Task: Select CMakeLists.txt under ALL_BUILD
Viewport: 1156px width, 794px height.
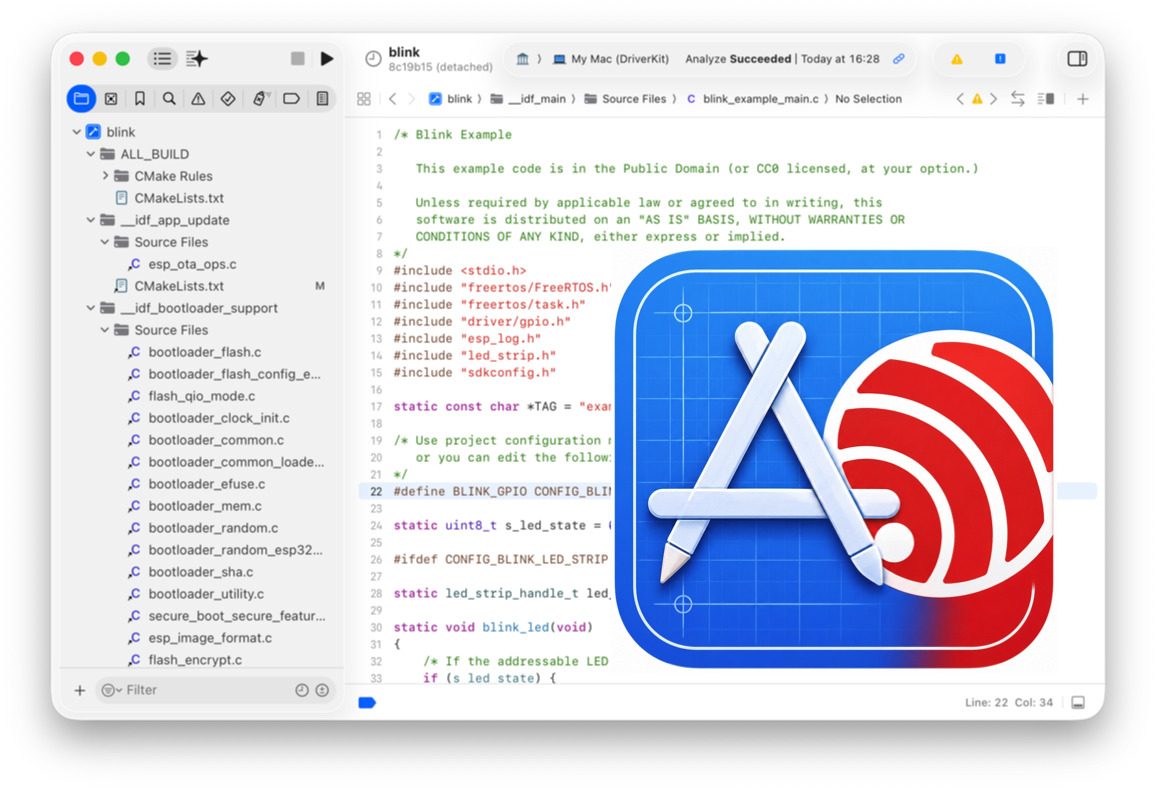Action: tap(179, 198)
